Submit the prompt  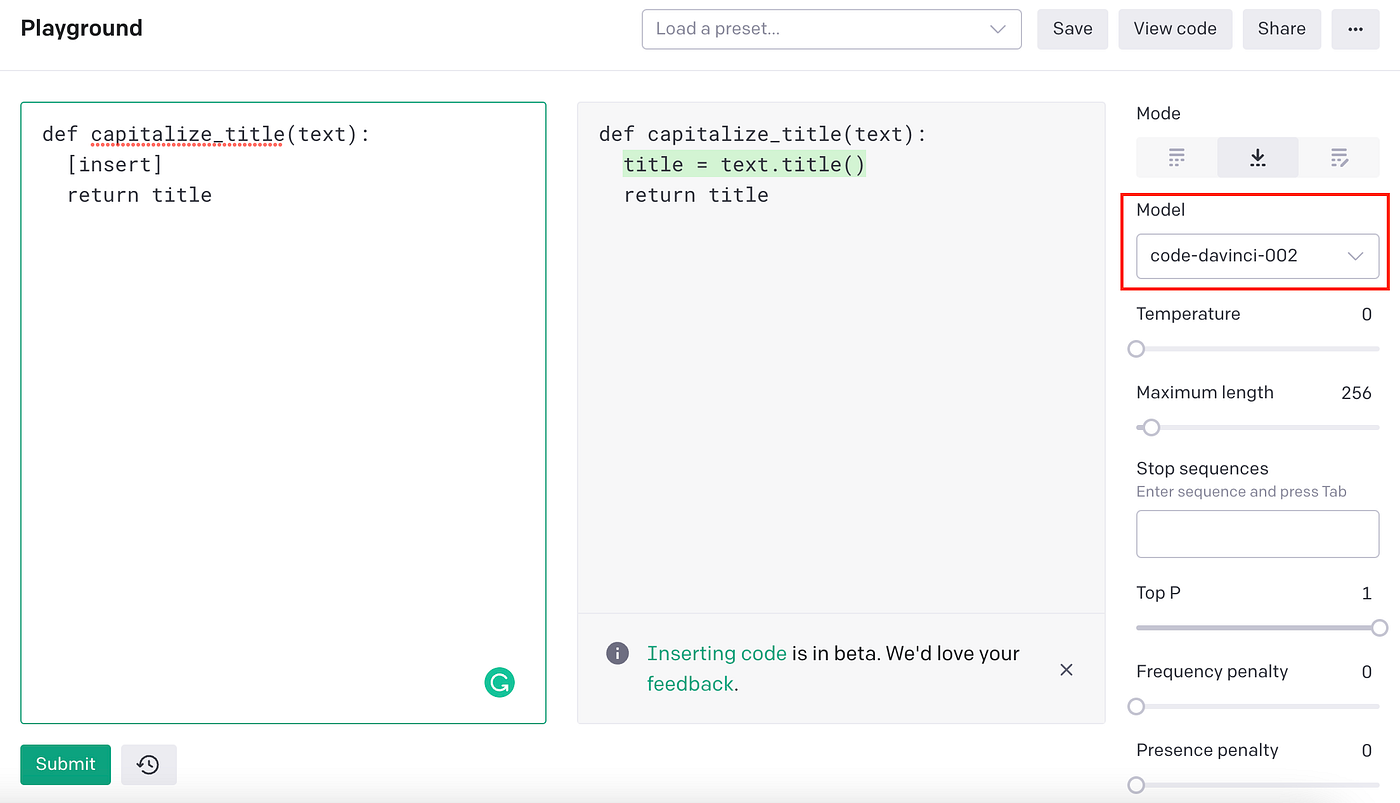[x=65, y=765]
